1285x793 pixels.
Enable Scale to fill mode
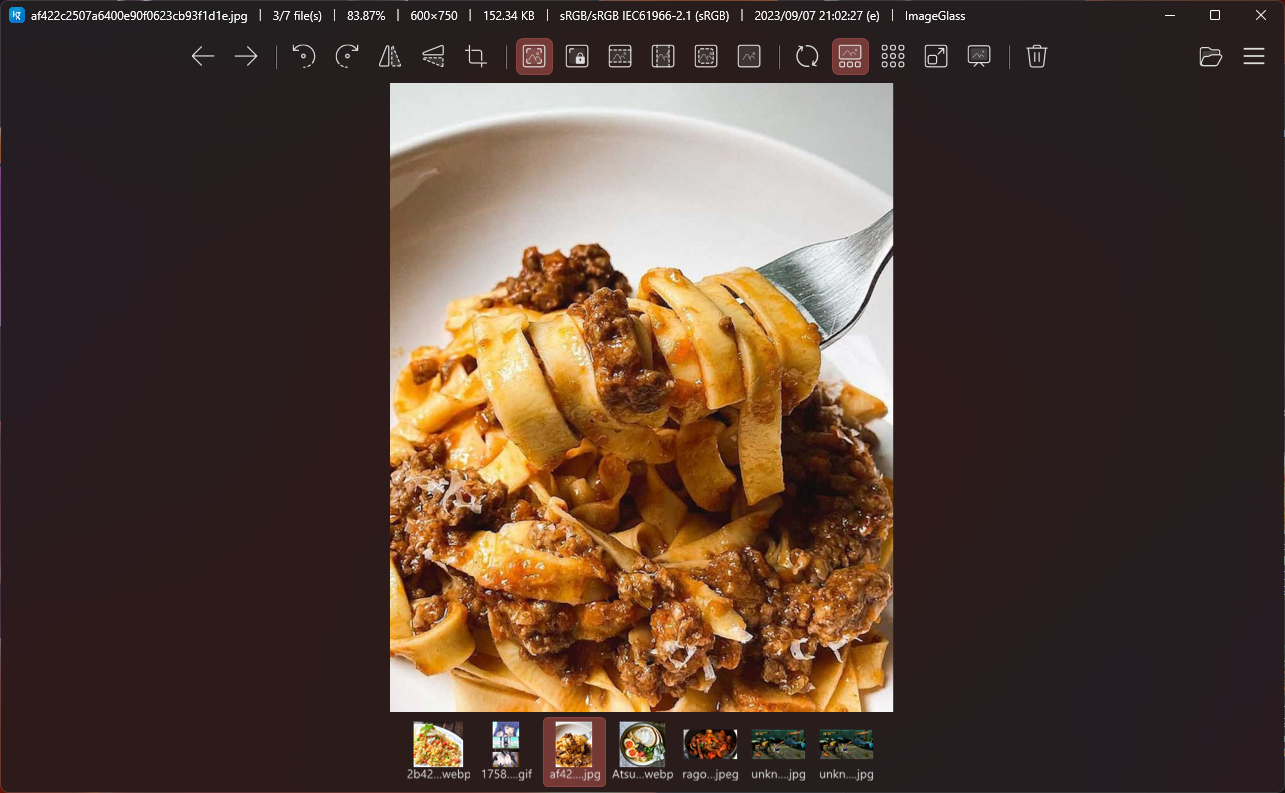(x=749, y=57)
